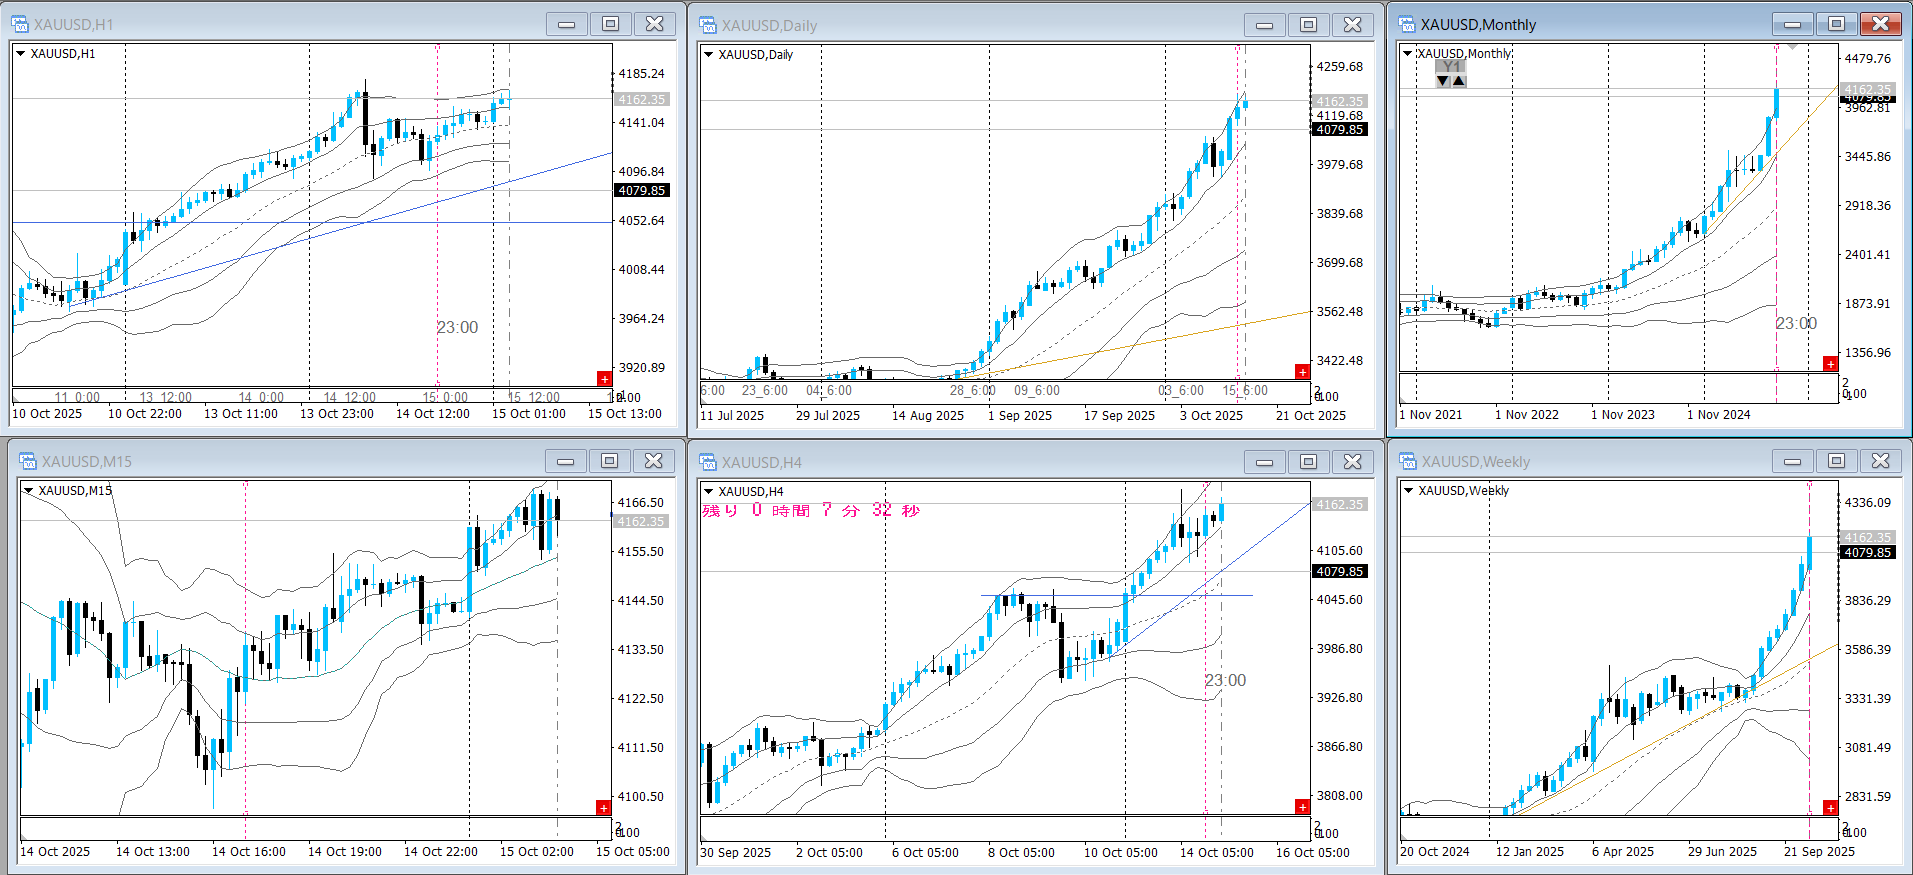This screenshot has height=875, width=1913.
Task: Click the chart icon in XAUUSD,Weekly title bar
Action: click(x=1408, y=461)
